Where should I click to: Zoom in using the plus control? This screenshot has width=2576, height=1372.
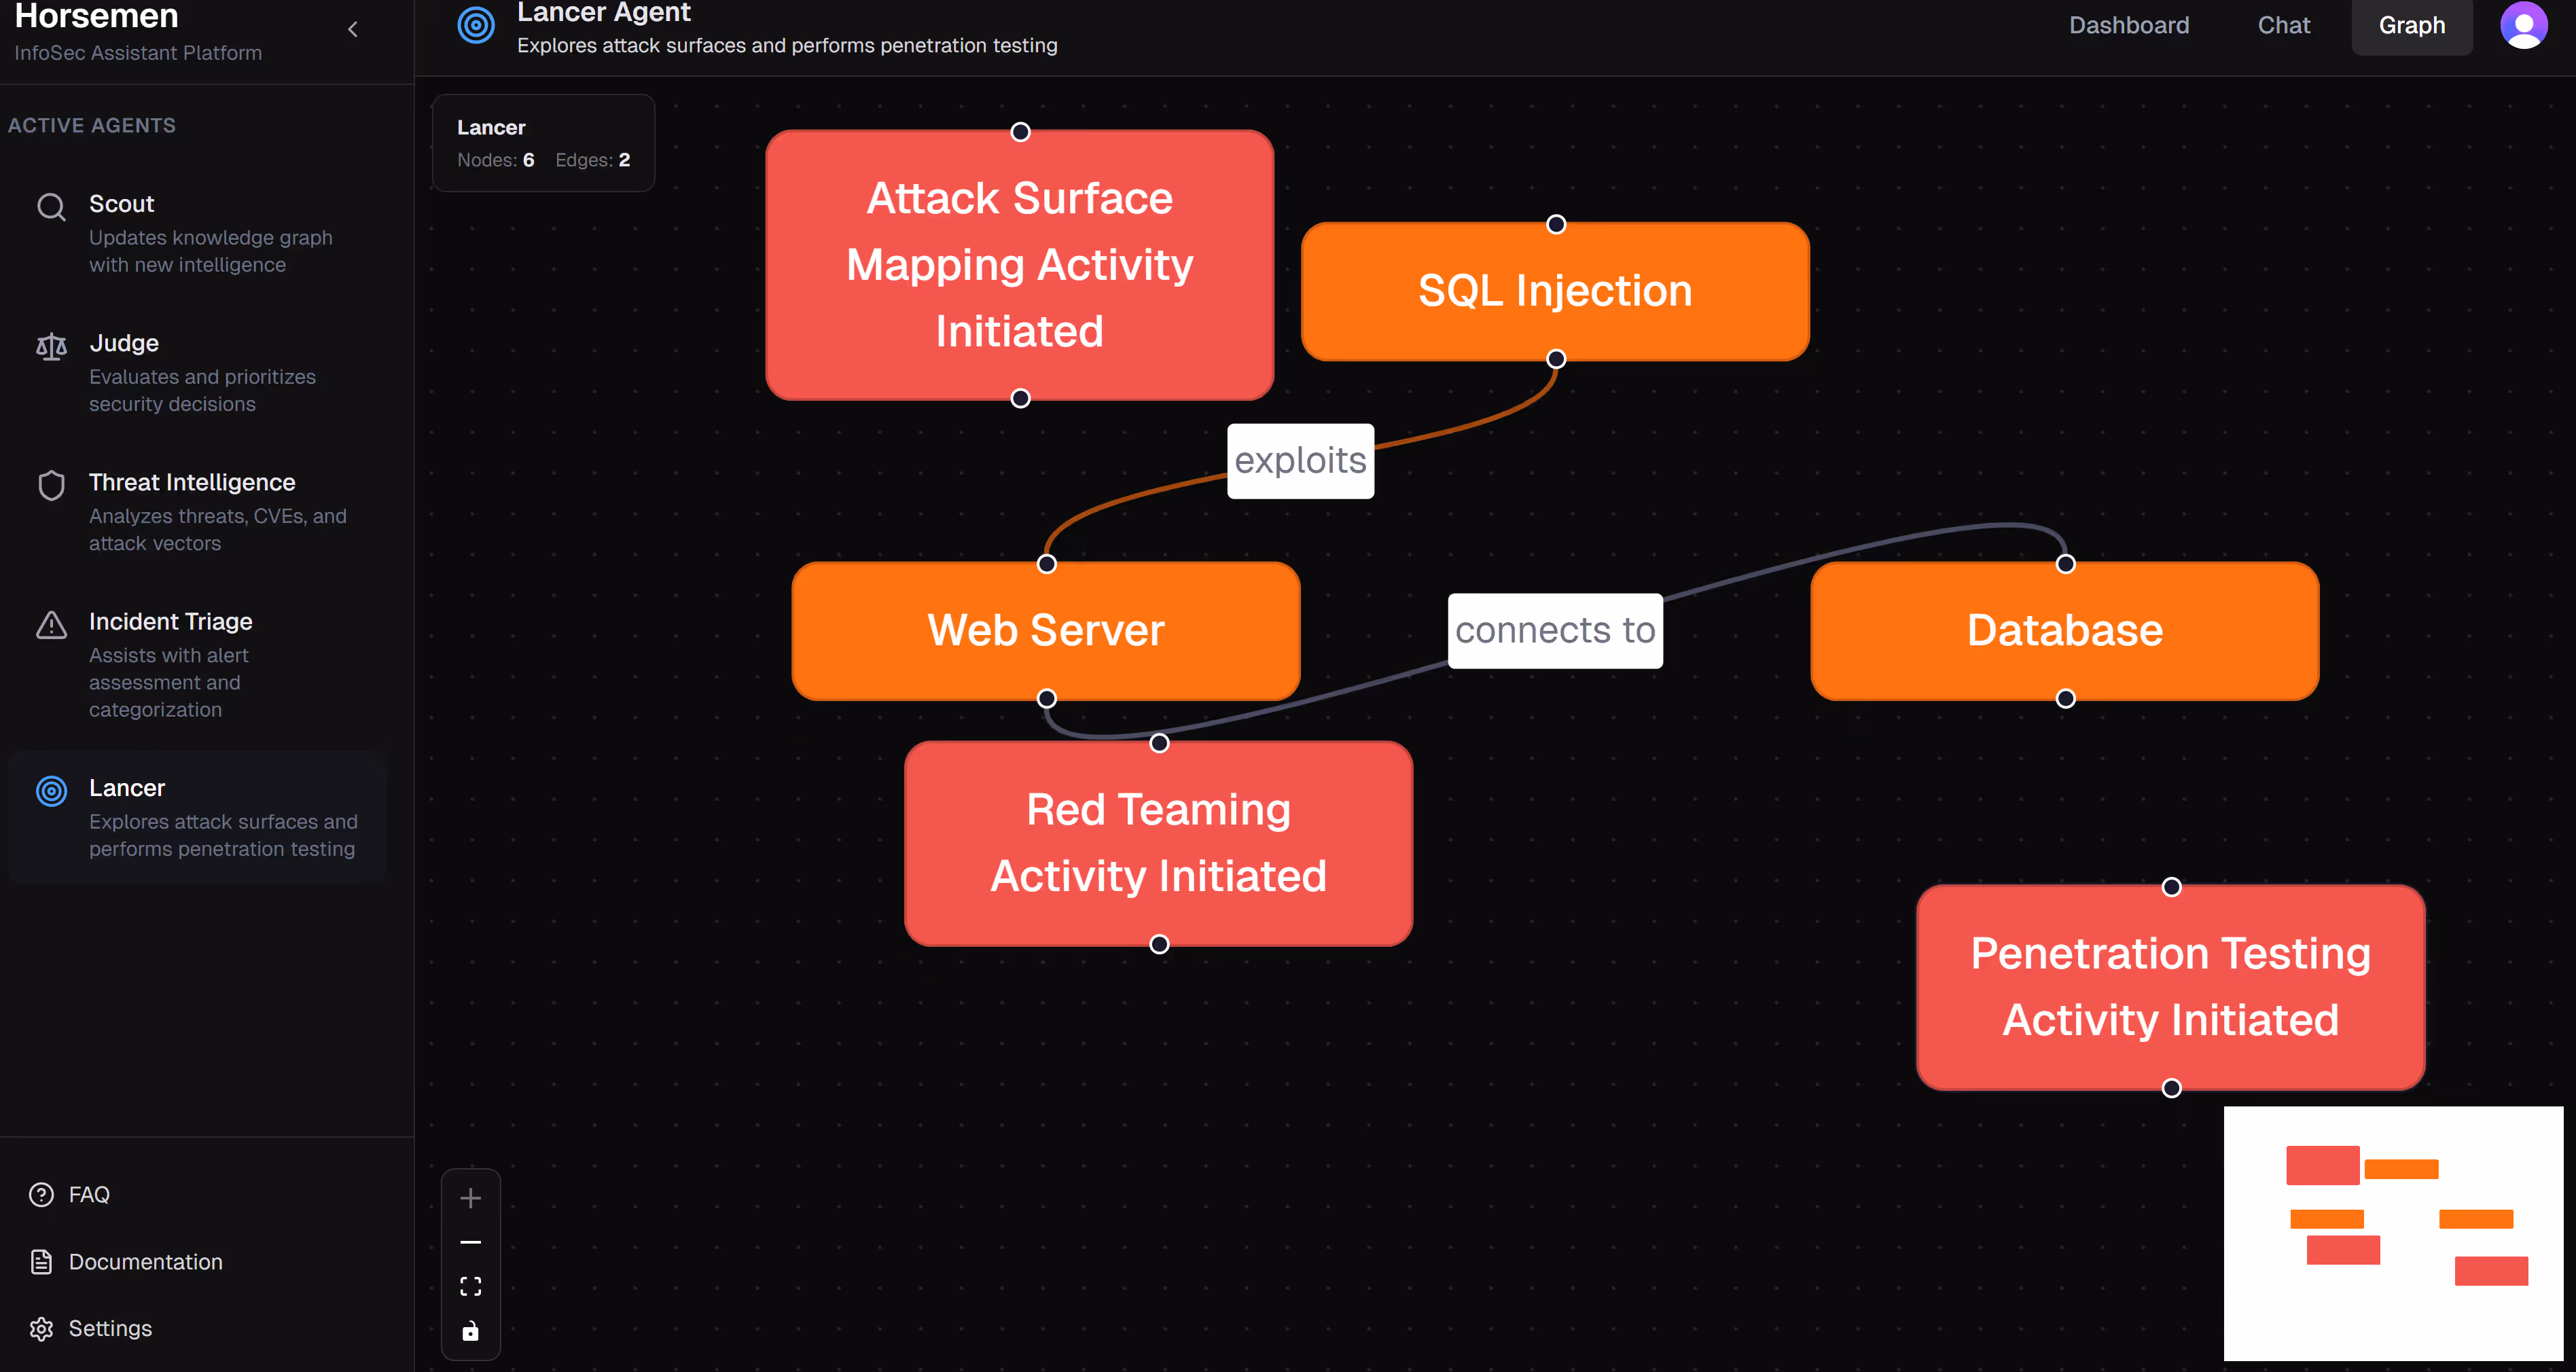point(470,1198)
